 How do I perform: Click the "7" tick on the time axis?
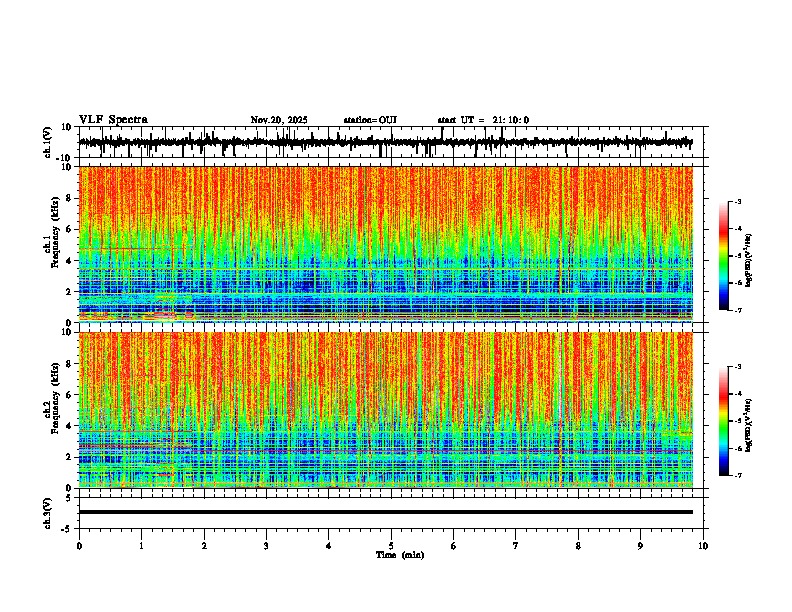click(516, 546)
